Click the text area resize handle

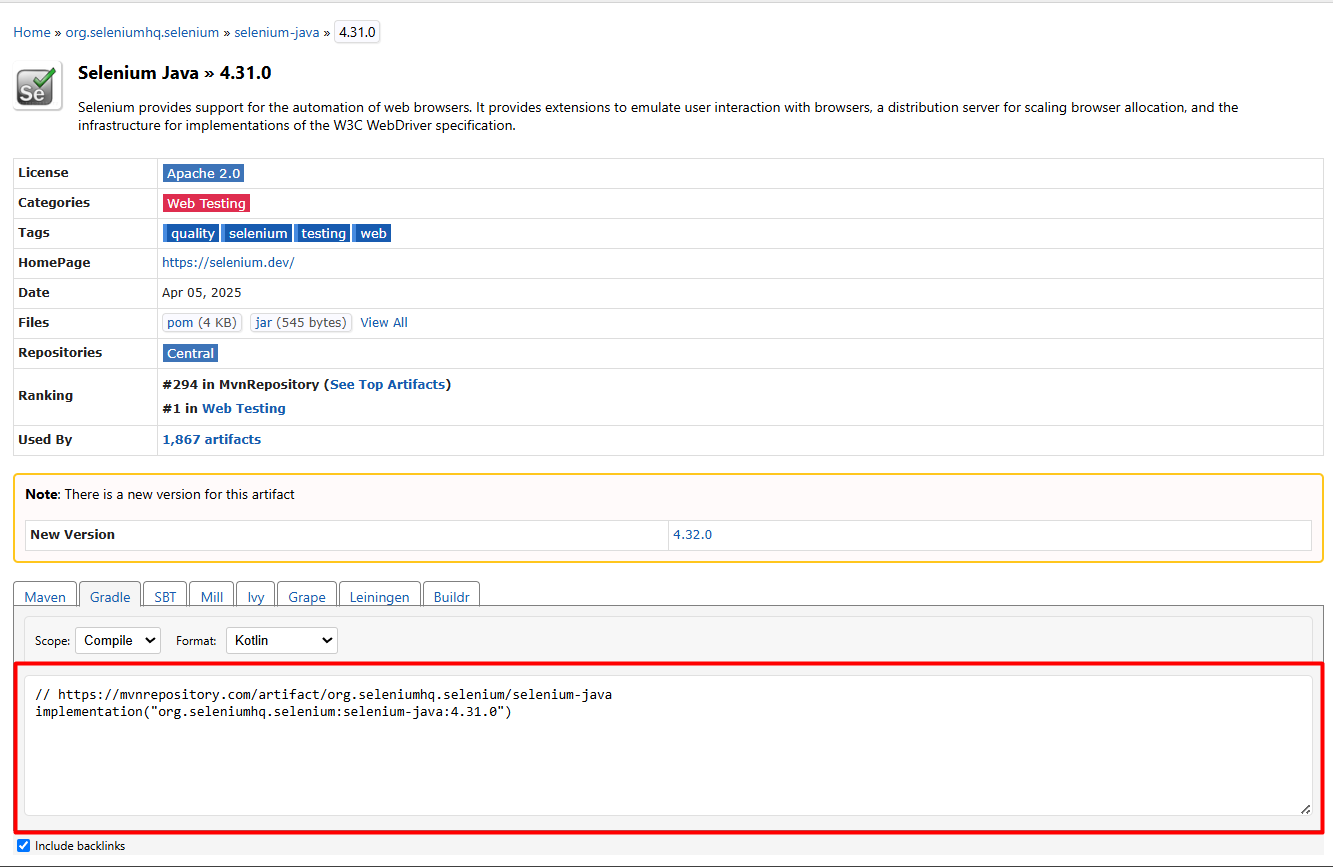point(1305,808)
